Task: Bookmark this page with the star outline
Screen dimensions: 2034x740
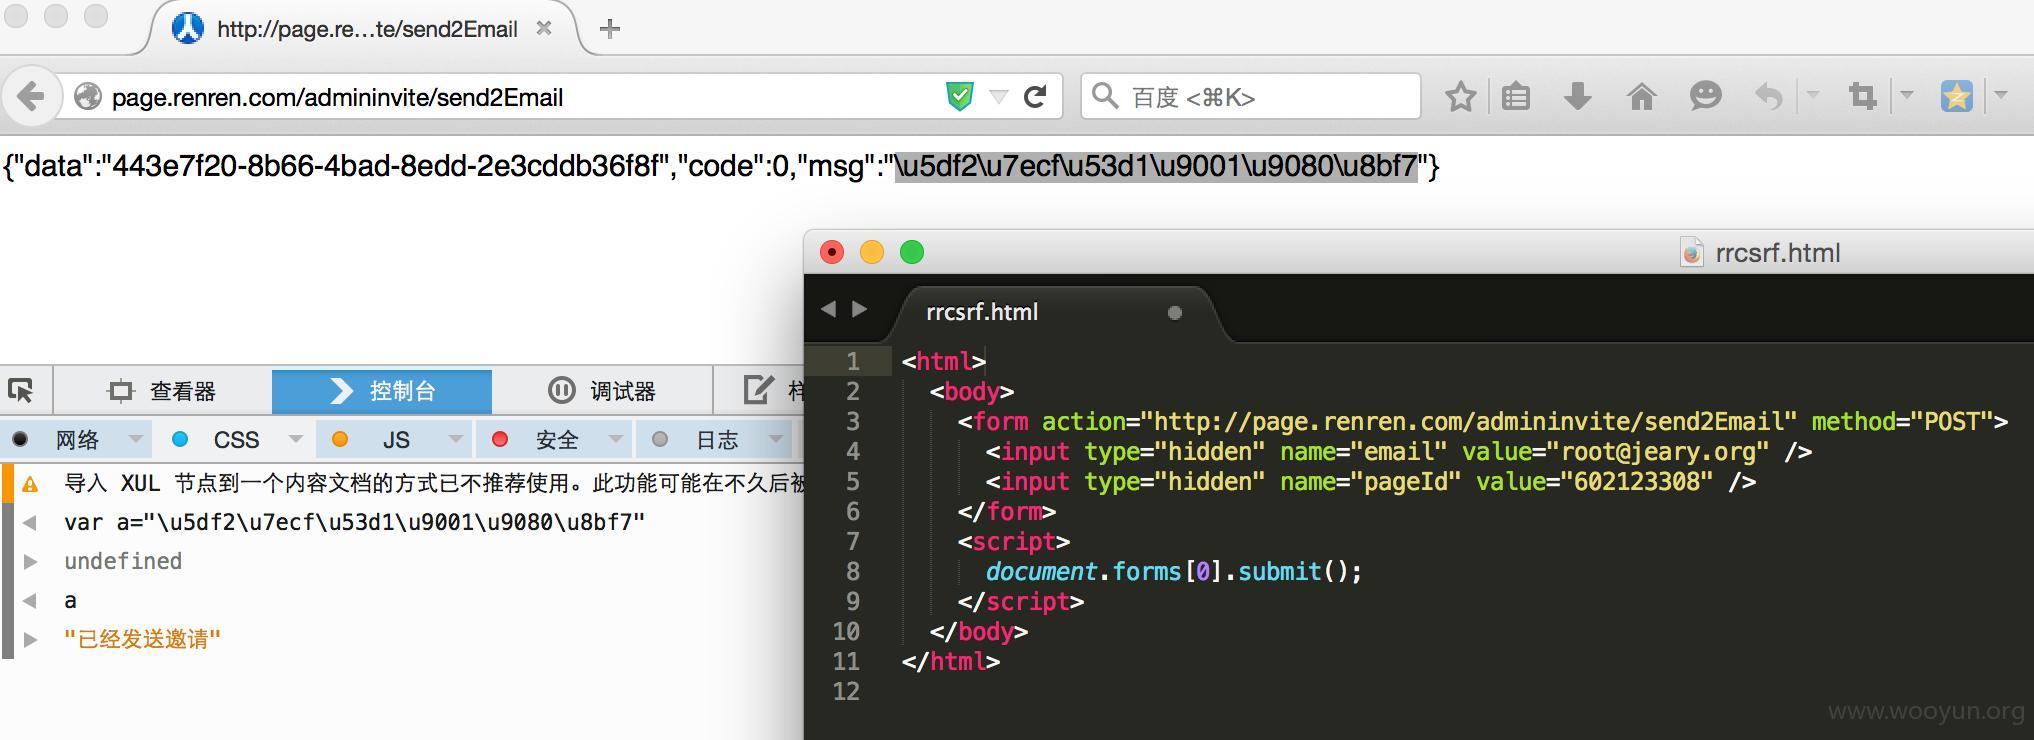Action: [x=1461, y=97]
